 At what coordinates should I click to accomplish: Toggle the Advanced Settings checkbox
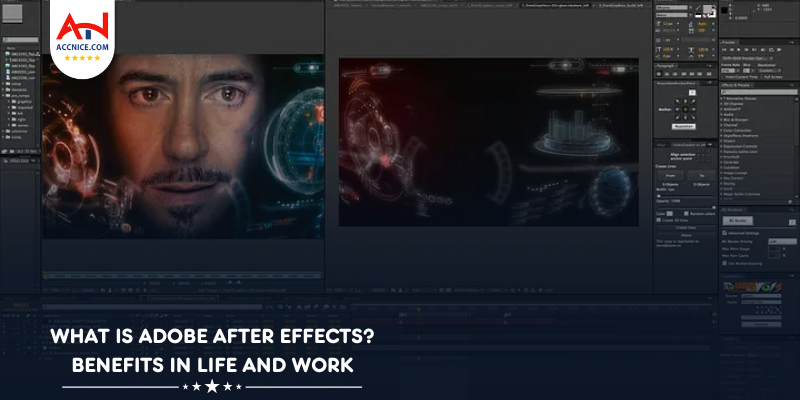point(724,233)
